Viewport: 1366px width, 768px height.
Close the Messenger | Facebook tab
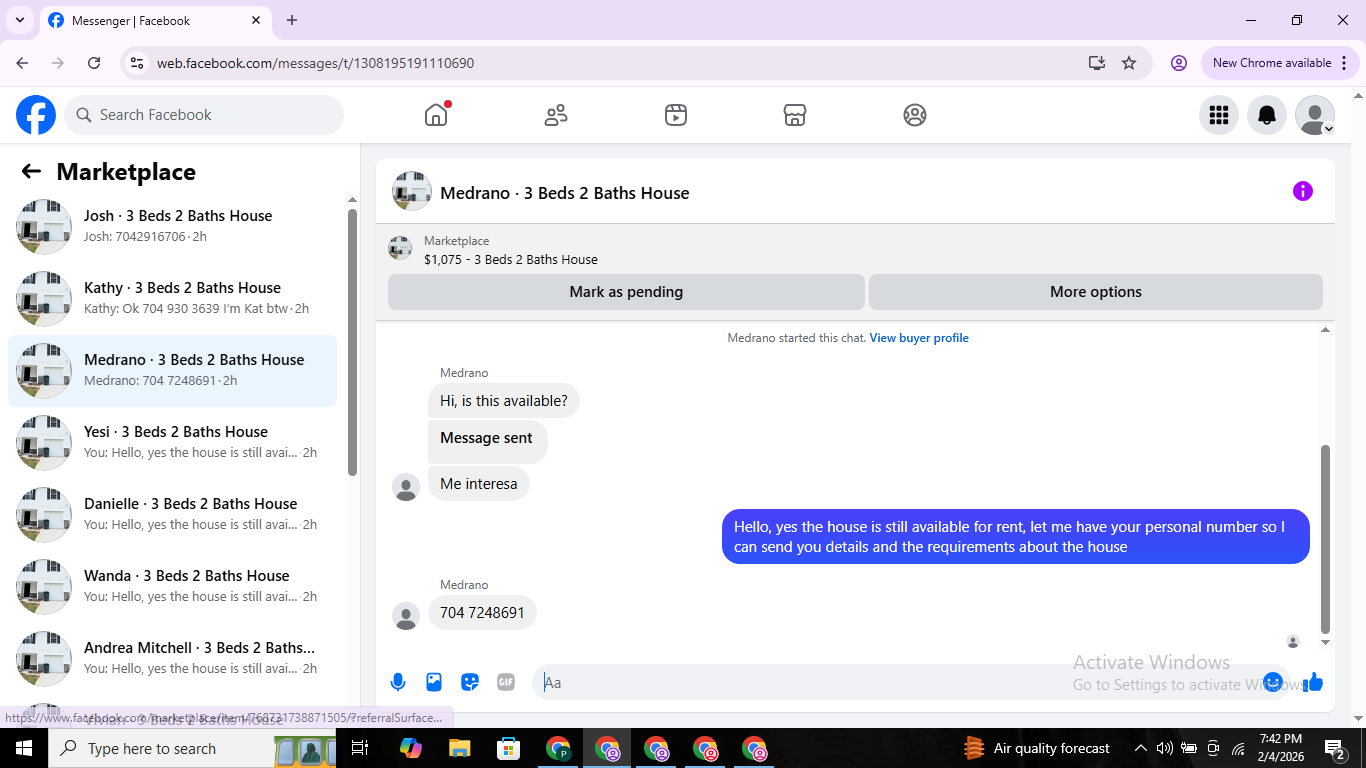pos(256,20)
